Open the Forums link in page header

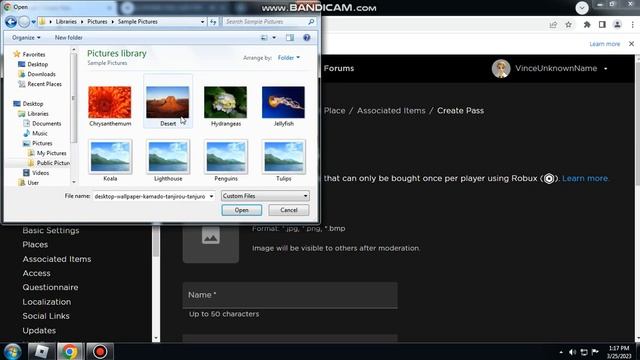coord(339,69)
